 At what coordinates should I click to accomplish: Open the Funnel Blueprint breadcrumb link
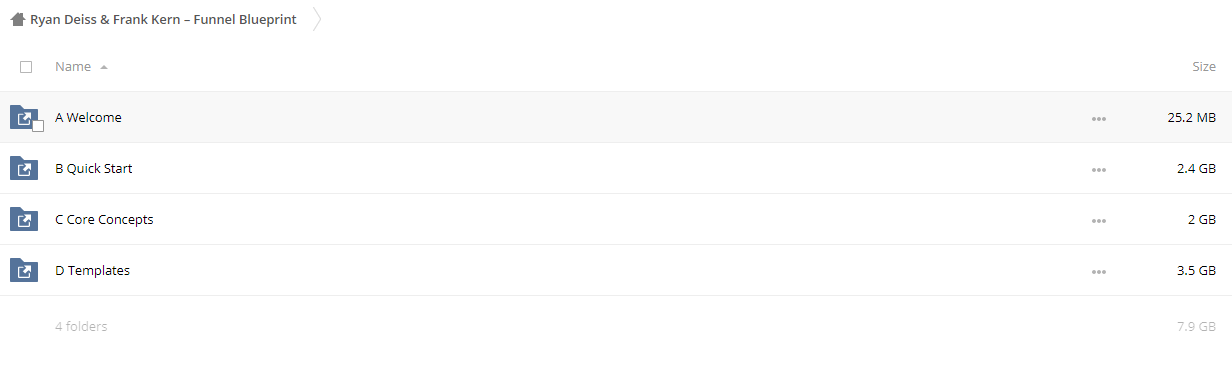(x=163, y=19)
